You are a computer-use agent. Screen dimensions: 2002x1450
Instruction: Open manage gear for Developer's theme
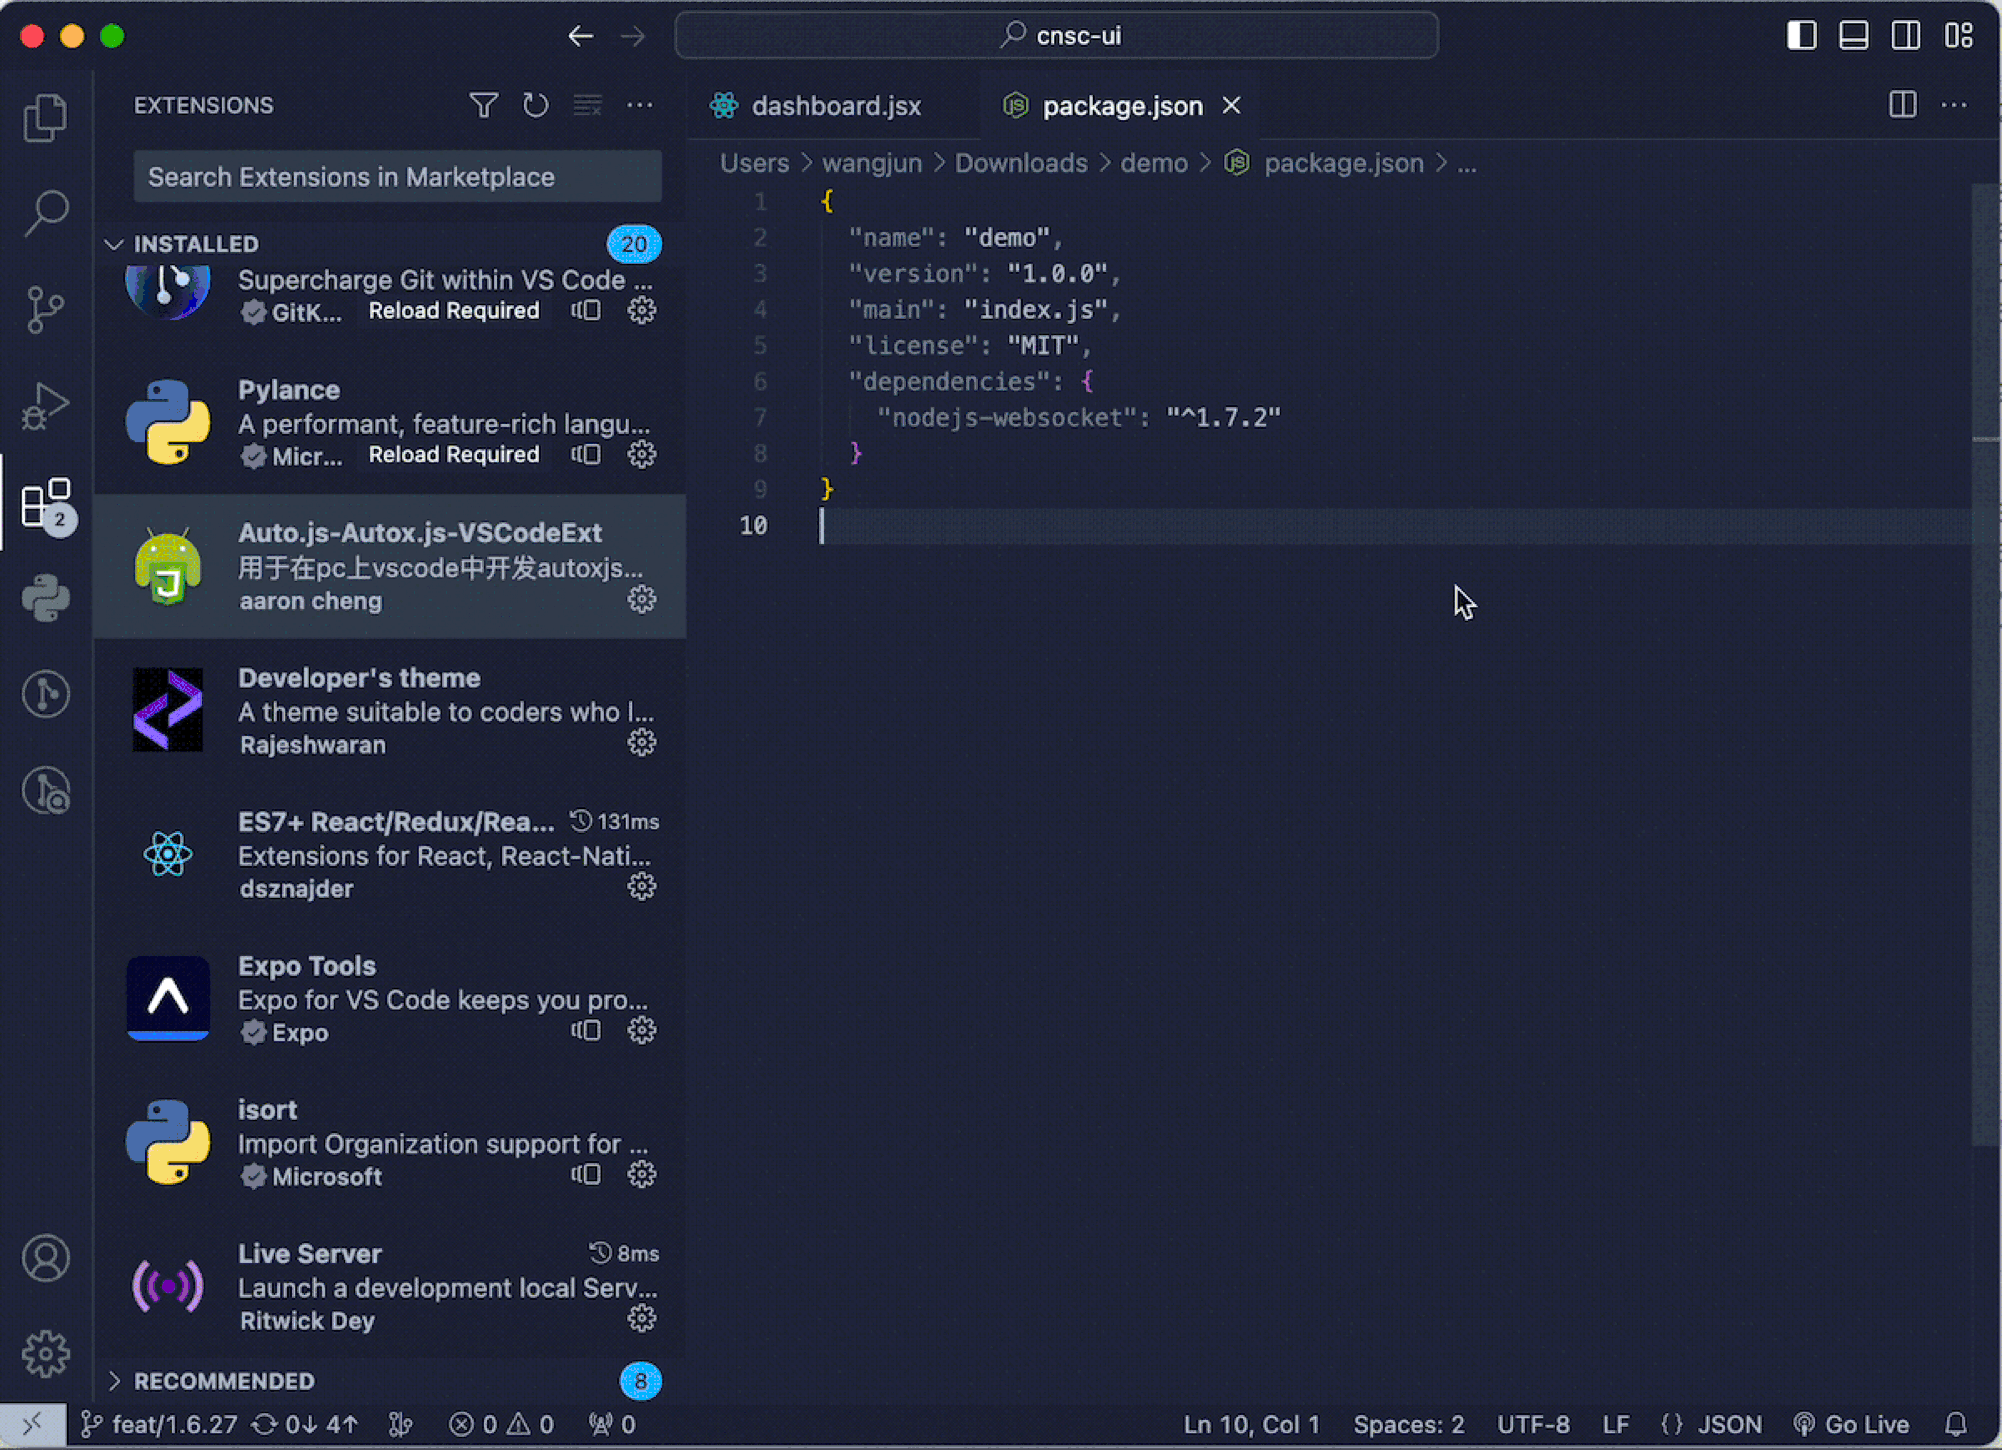coord(642,743)
